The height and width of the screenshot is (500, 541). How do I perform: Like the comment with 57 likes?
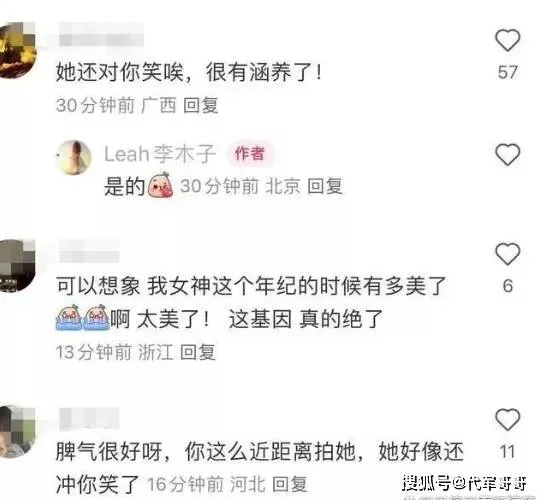(508, 40)
